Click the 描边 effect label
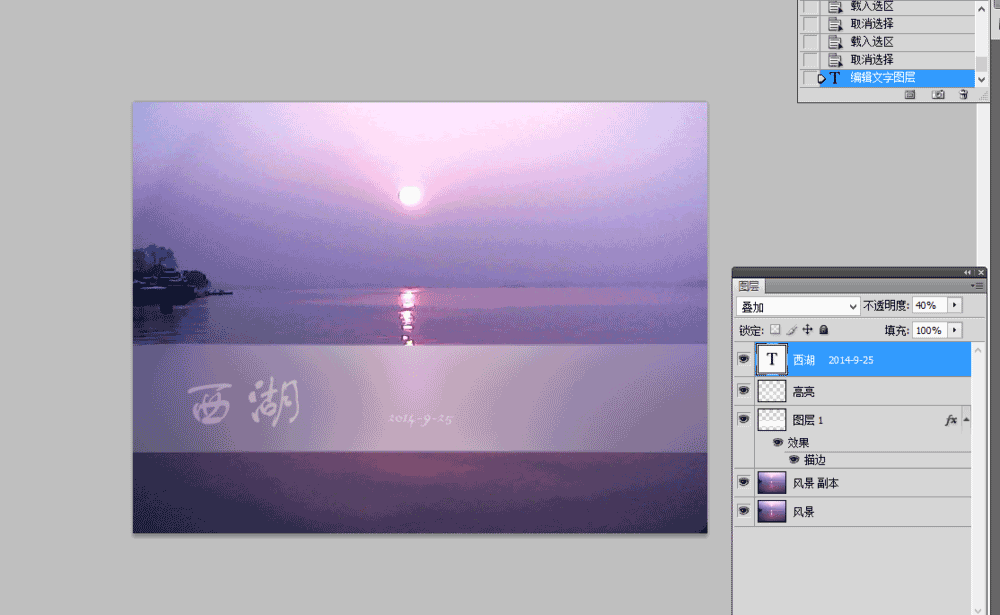This screenshot has height=615, width=1000. [x=814, y=460]
